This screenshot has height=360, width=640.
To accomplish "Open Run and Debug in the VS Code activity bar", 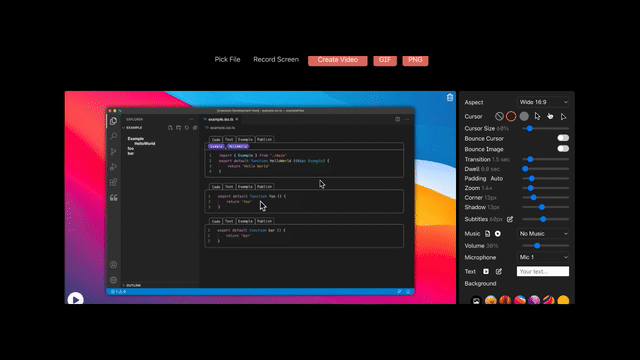I will [113, 167].
